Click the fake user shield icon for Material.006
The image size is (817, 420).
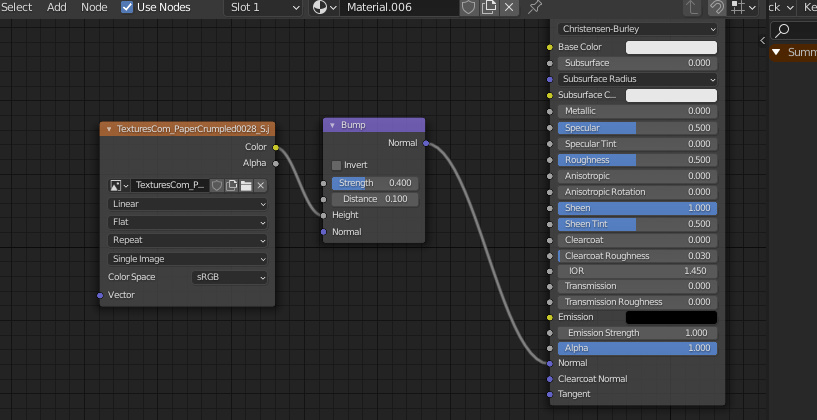[x=468, y=7]
